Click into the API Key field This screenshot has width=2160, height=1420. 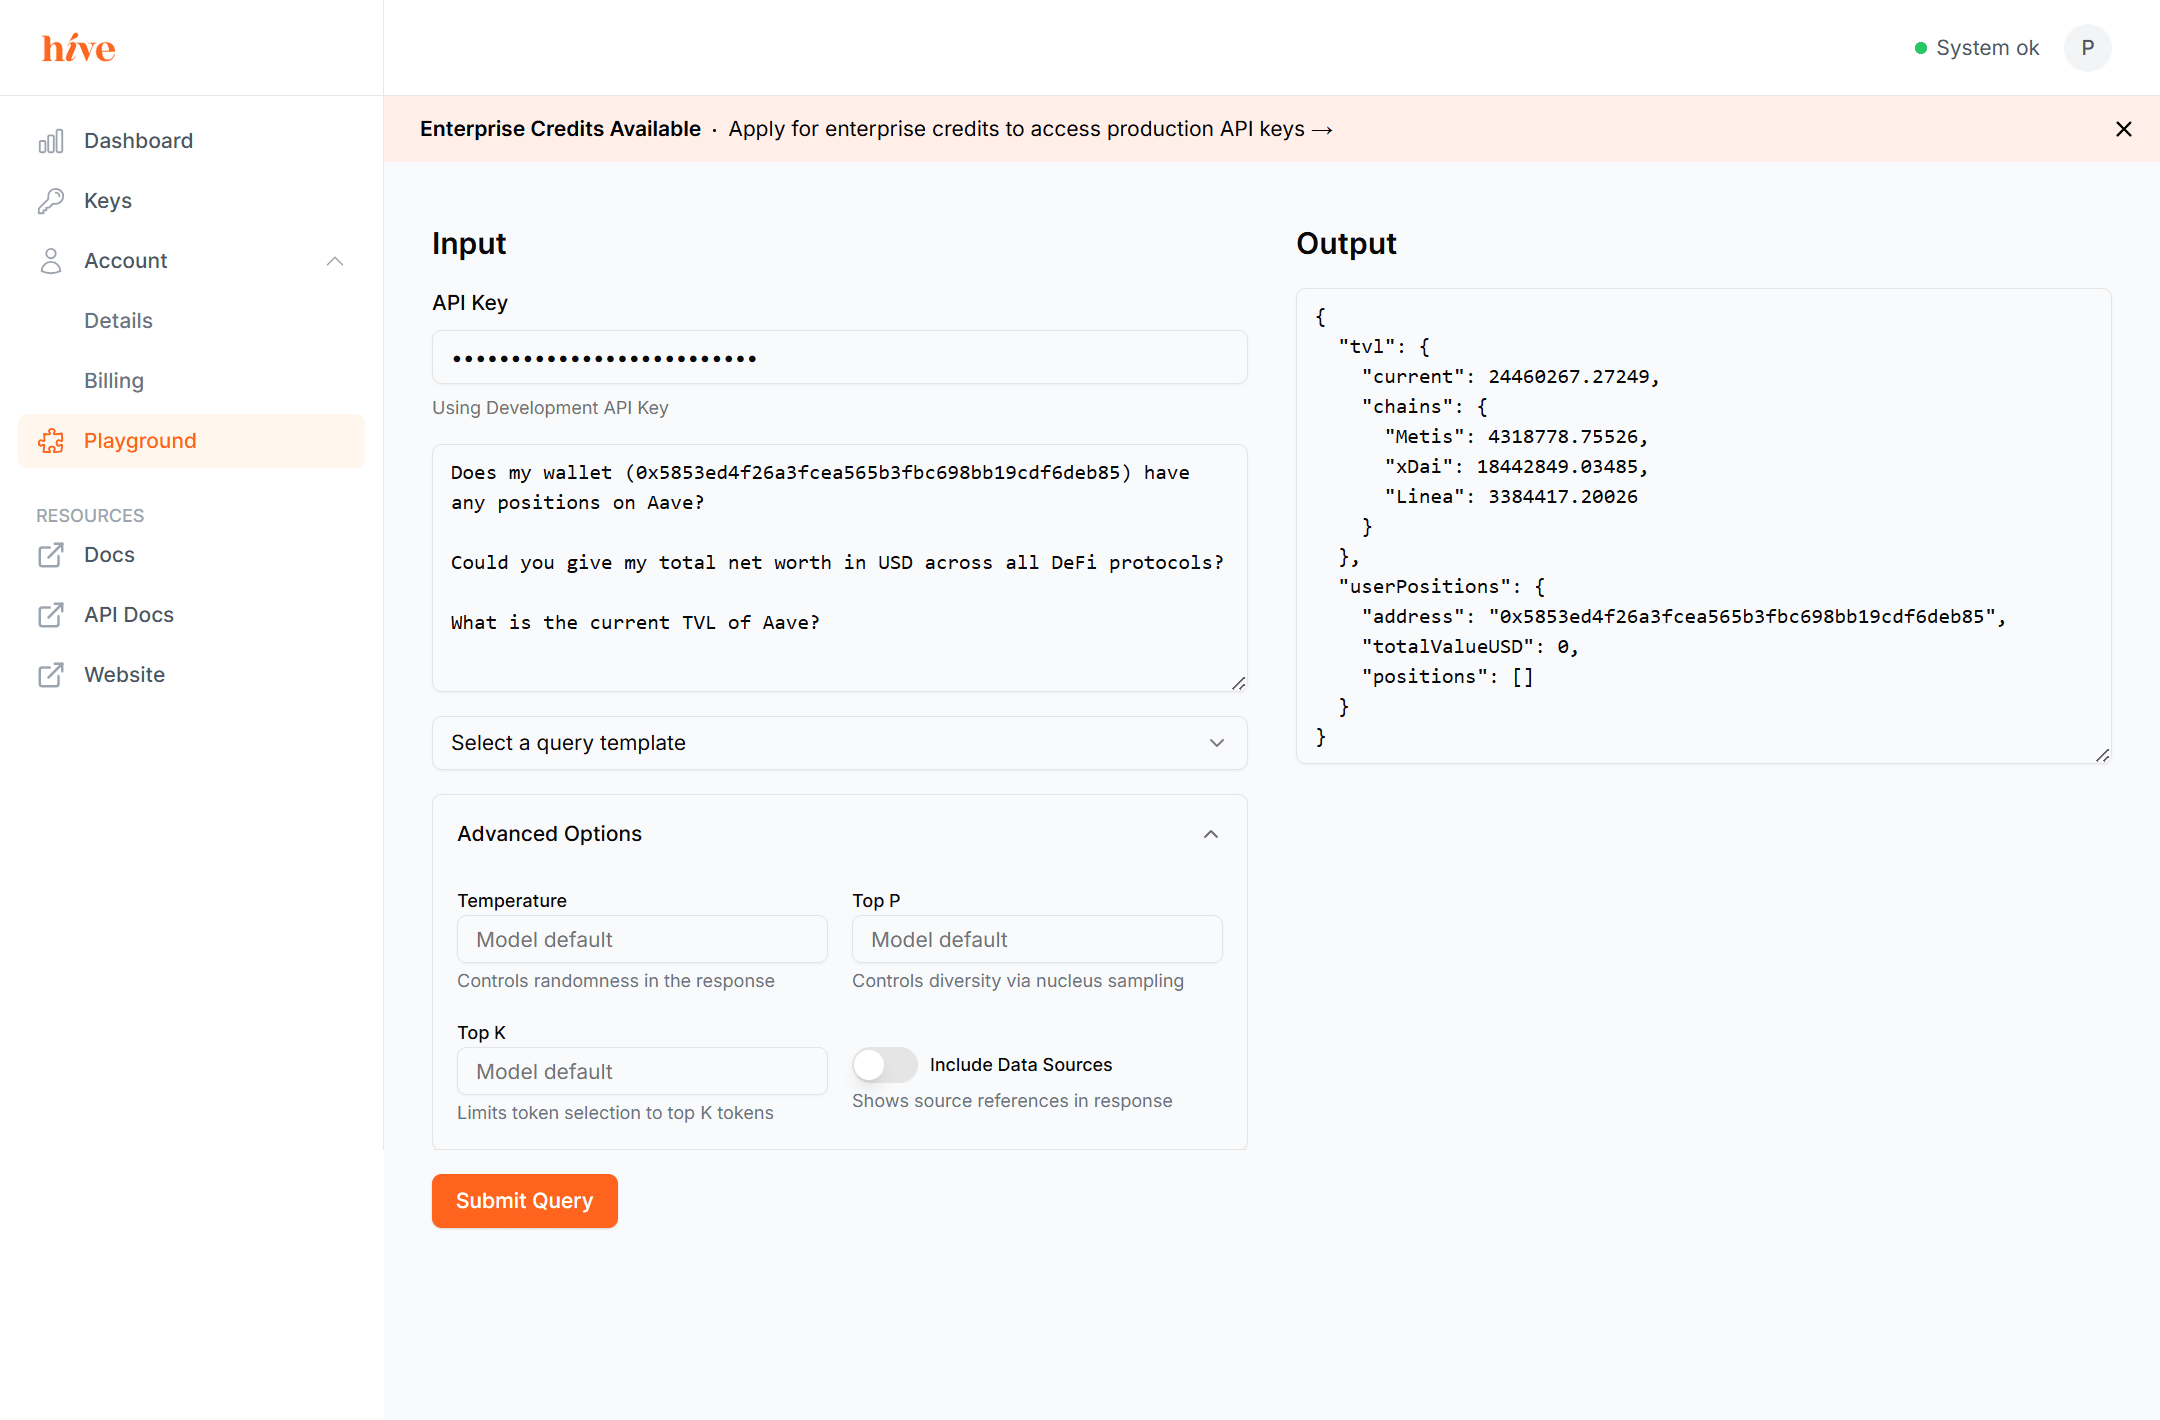click(x=839, y=358)
